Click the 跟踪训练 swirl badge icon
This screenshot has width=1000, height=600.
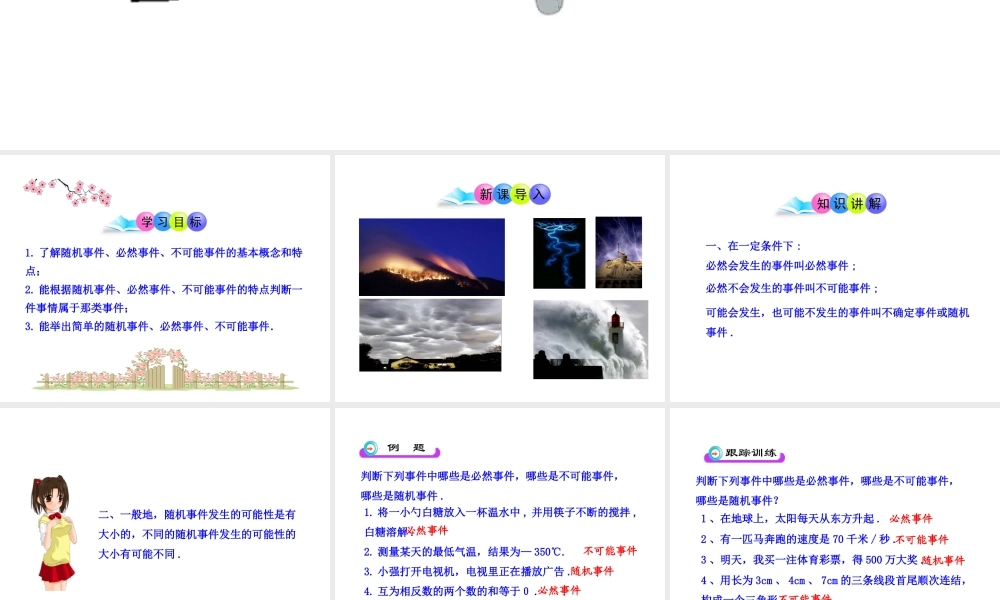point(714,452)
